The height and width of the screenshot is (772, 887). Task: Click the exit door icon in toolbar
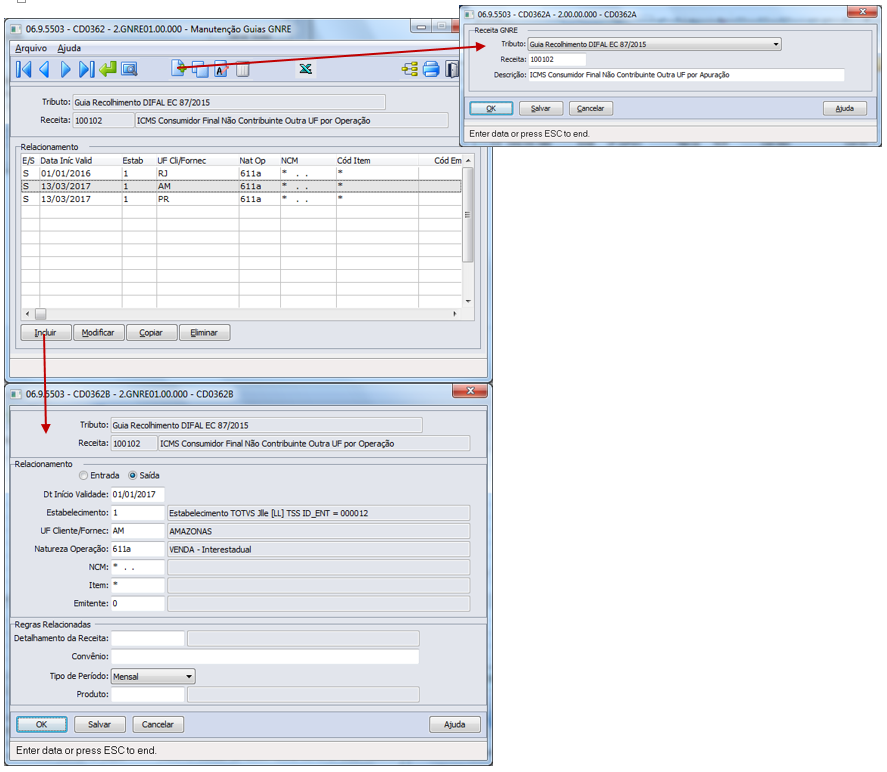click(452, 70)
